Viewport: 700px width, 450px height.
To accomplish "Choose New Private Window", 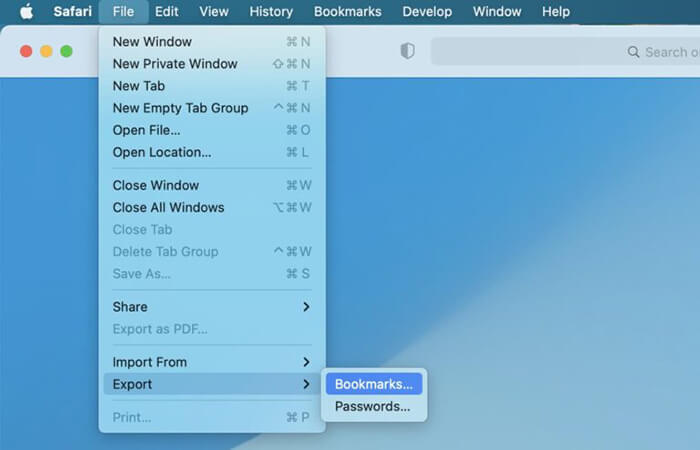I will [212, 64].
